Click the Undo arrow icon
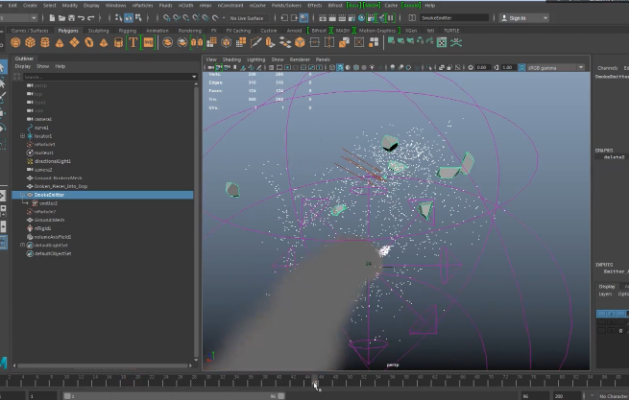 click(x=81, y=18)
